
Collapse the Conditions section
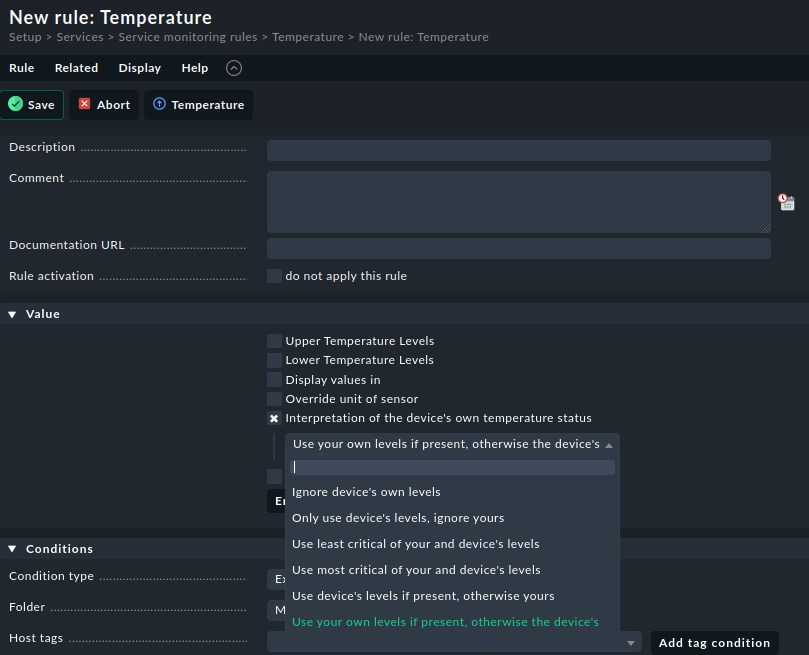[x=11, y=548]
